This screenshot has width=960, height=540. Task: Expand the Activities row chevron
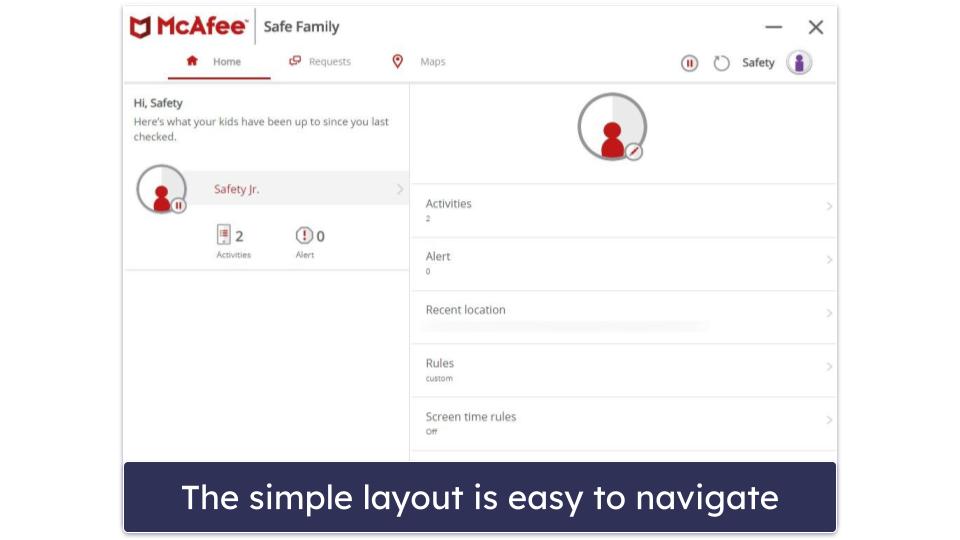(x=829, y=206)
